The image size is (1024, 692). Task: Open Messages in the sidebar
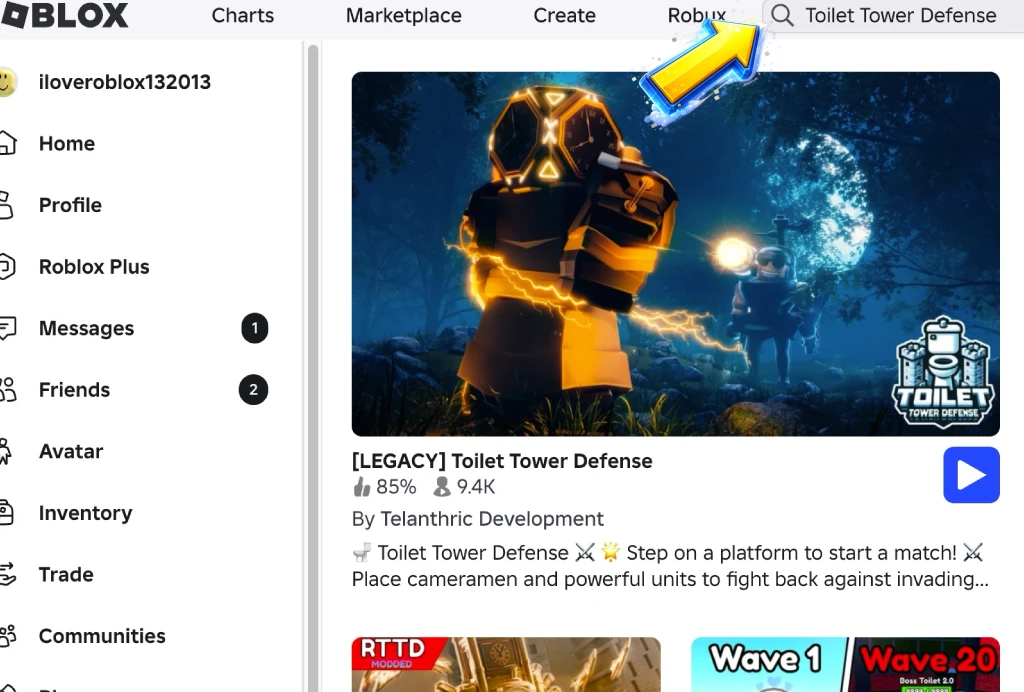point(86,328)
